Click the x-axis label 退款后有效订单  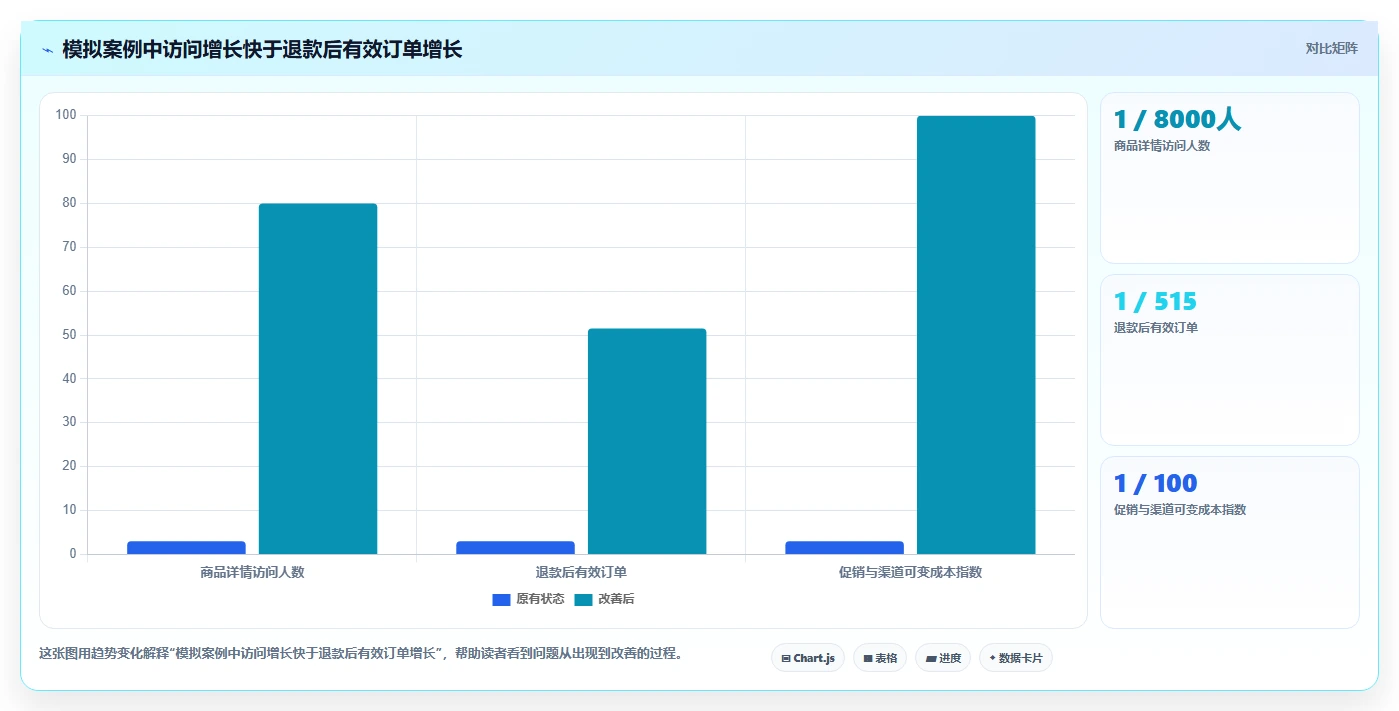click(581, 573)
